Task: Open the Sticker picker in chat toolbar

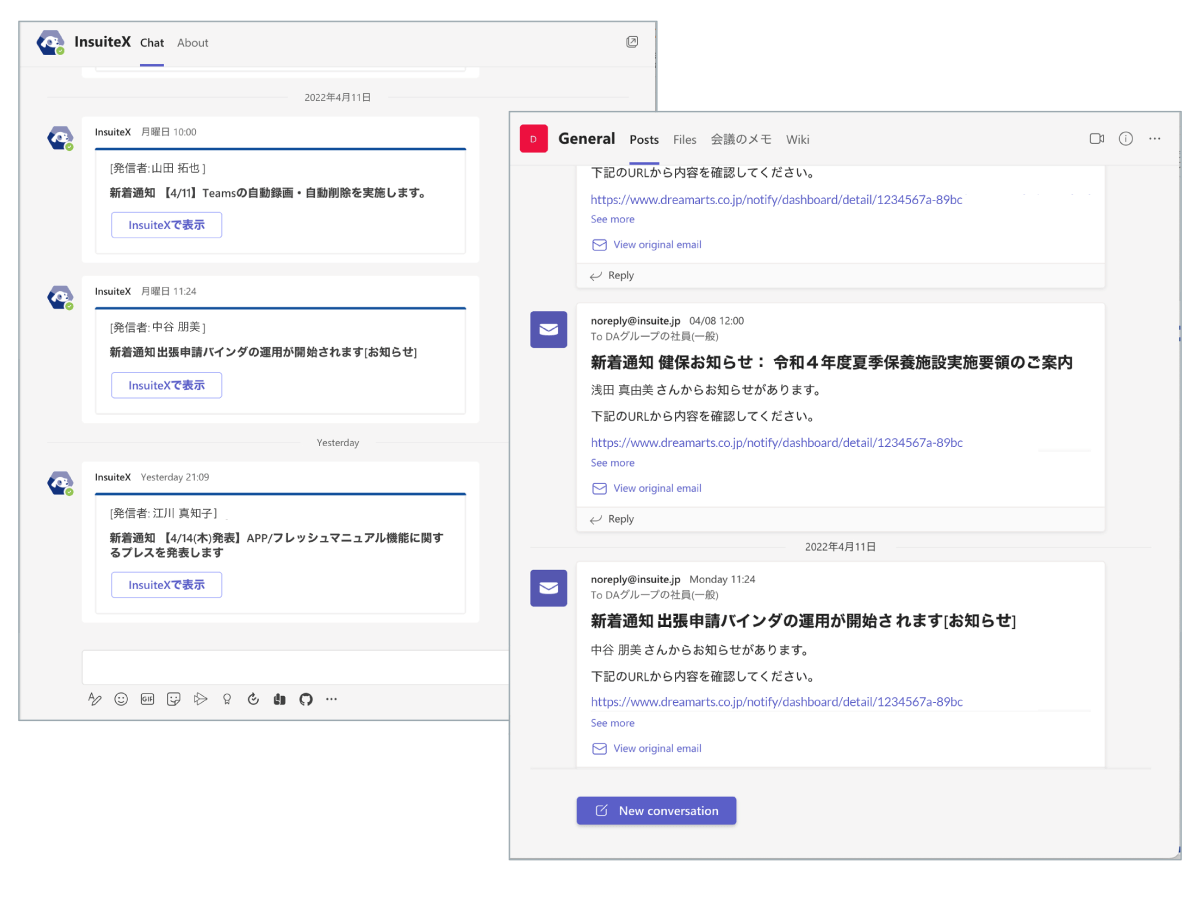Action: click(174, 699)
